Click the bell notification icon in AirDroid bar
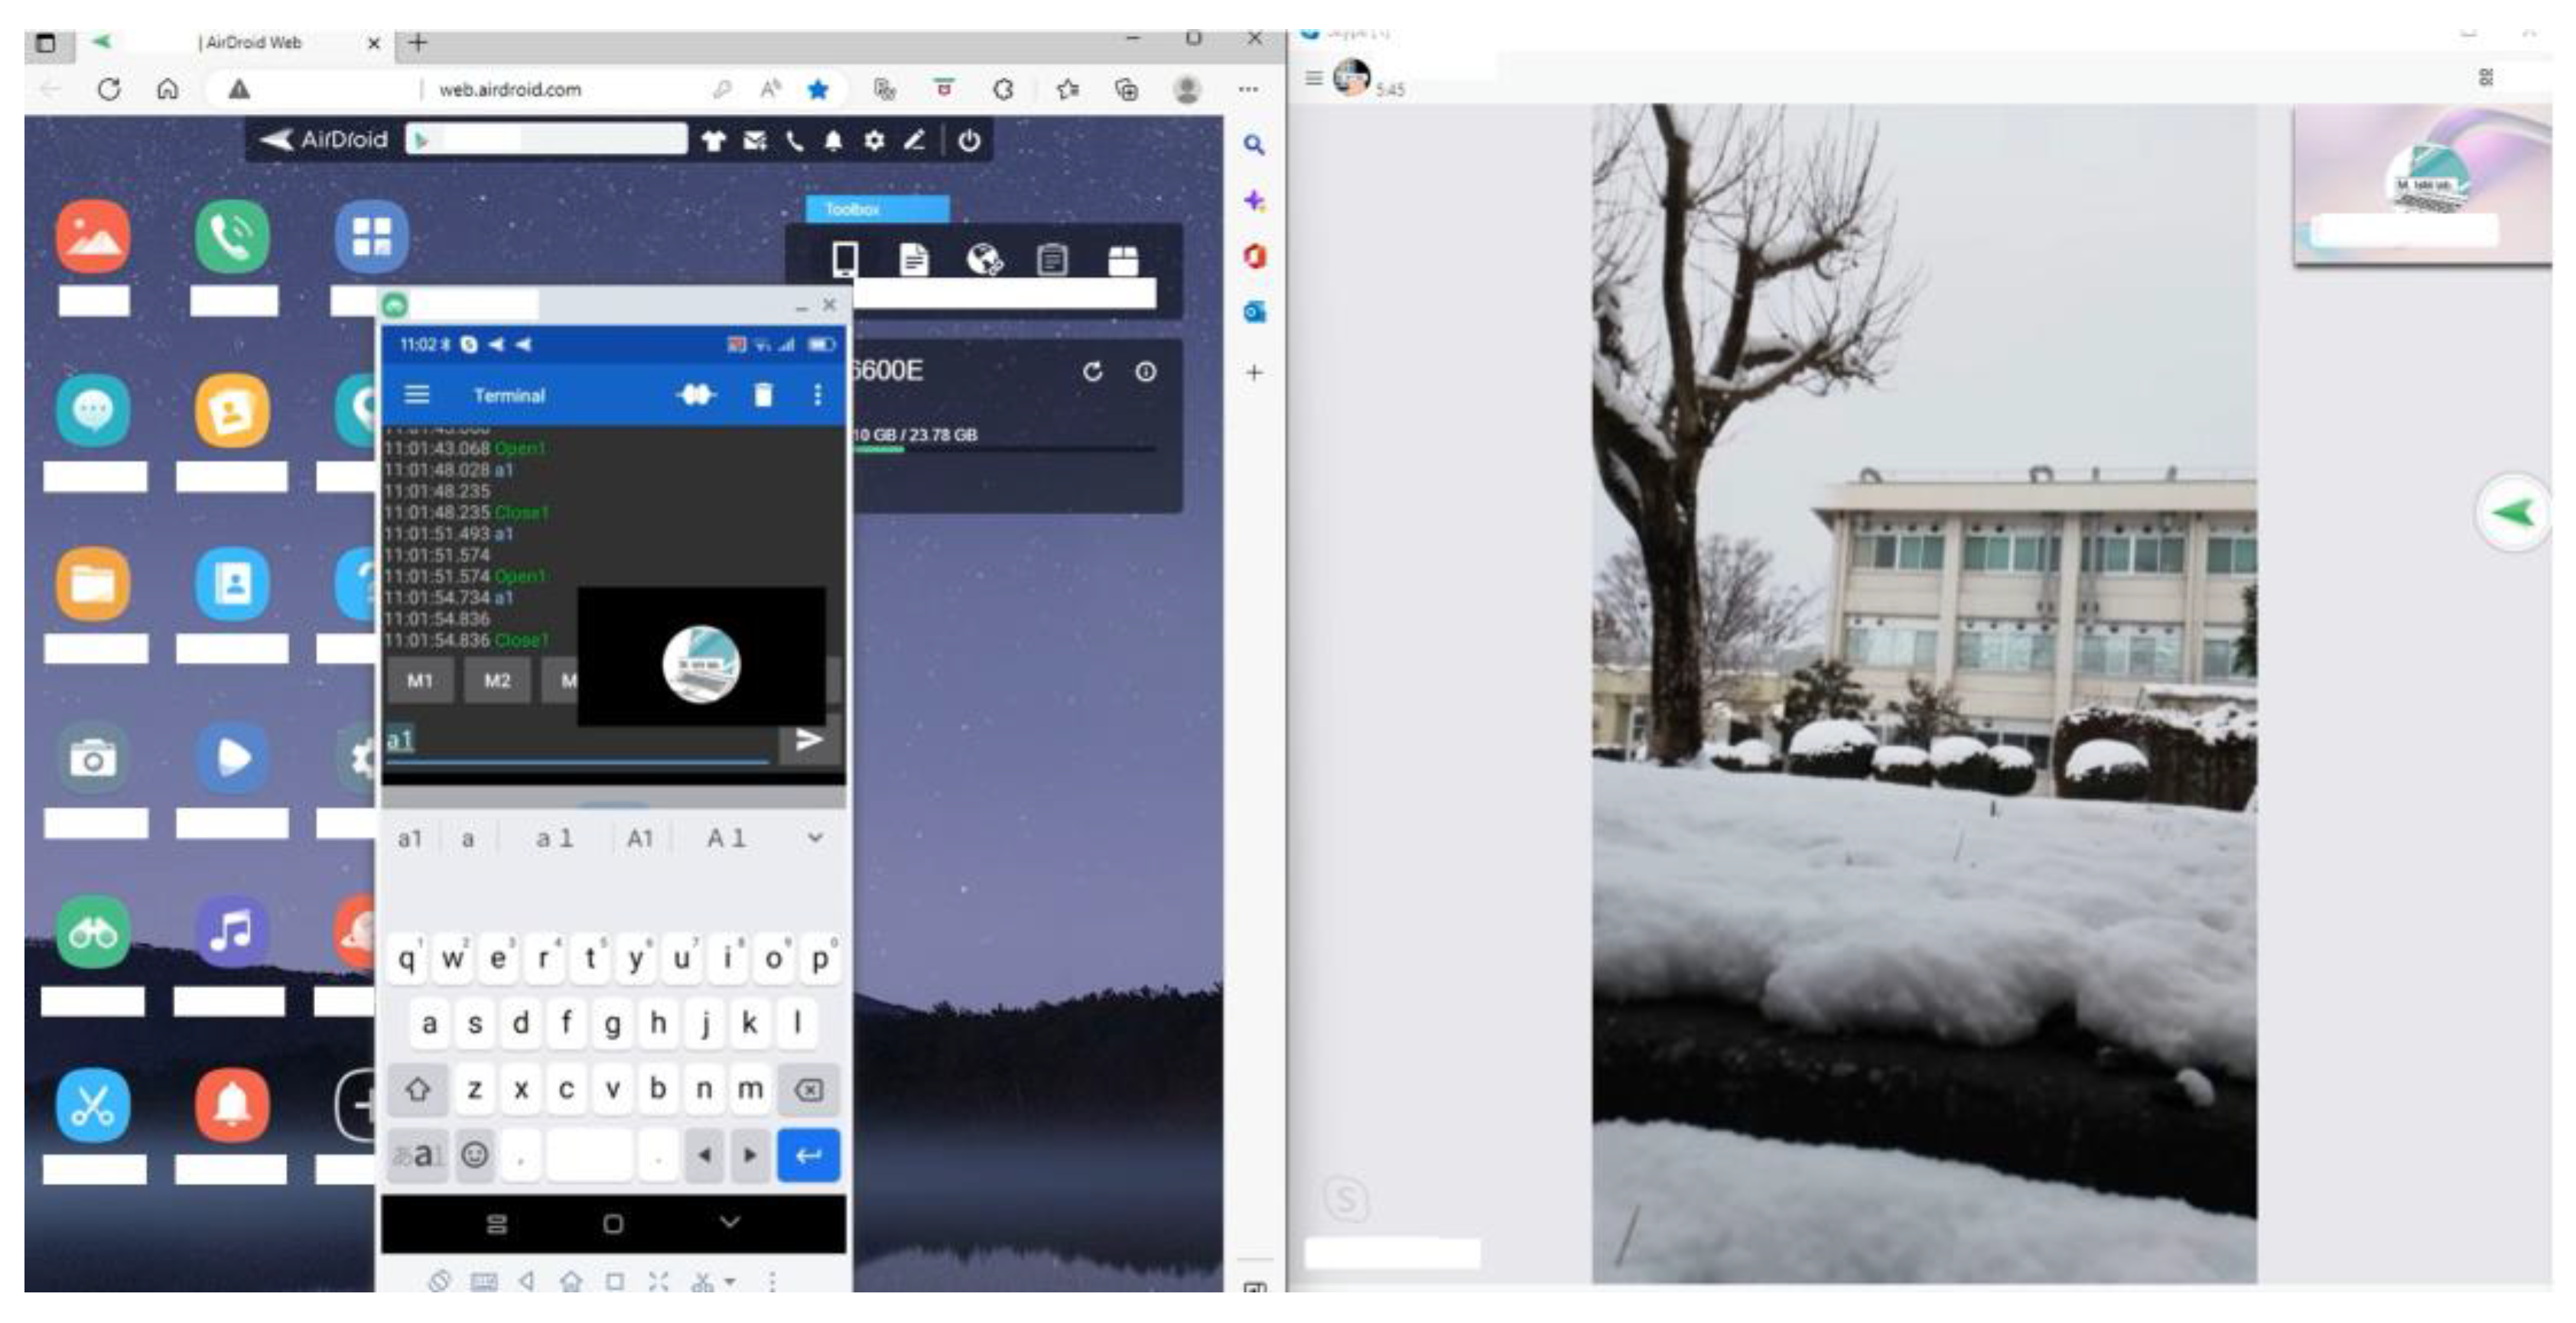 pyautogui.click(x=833, y=141)
